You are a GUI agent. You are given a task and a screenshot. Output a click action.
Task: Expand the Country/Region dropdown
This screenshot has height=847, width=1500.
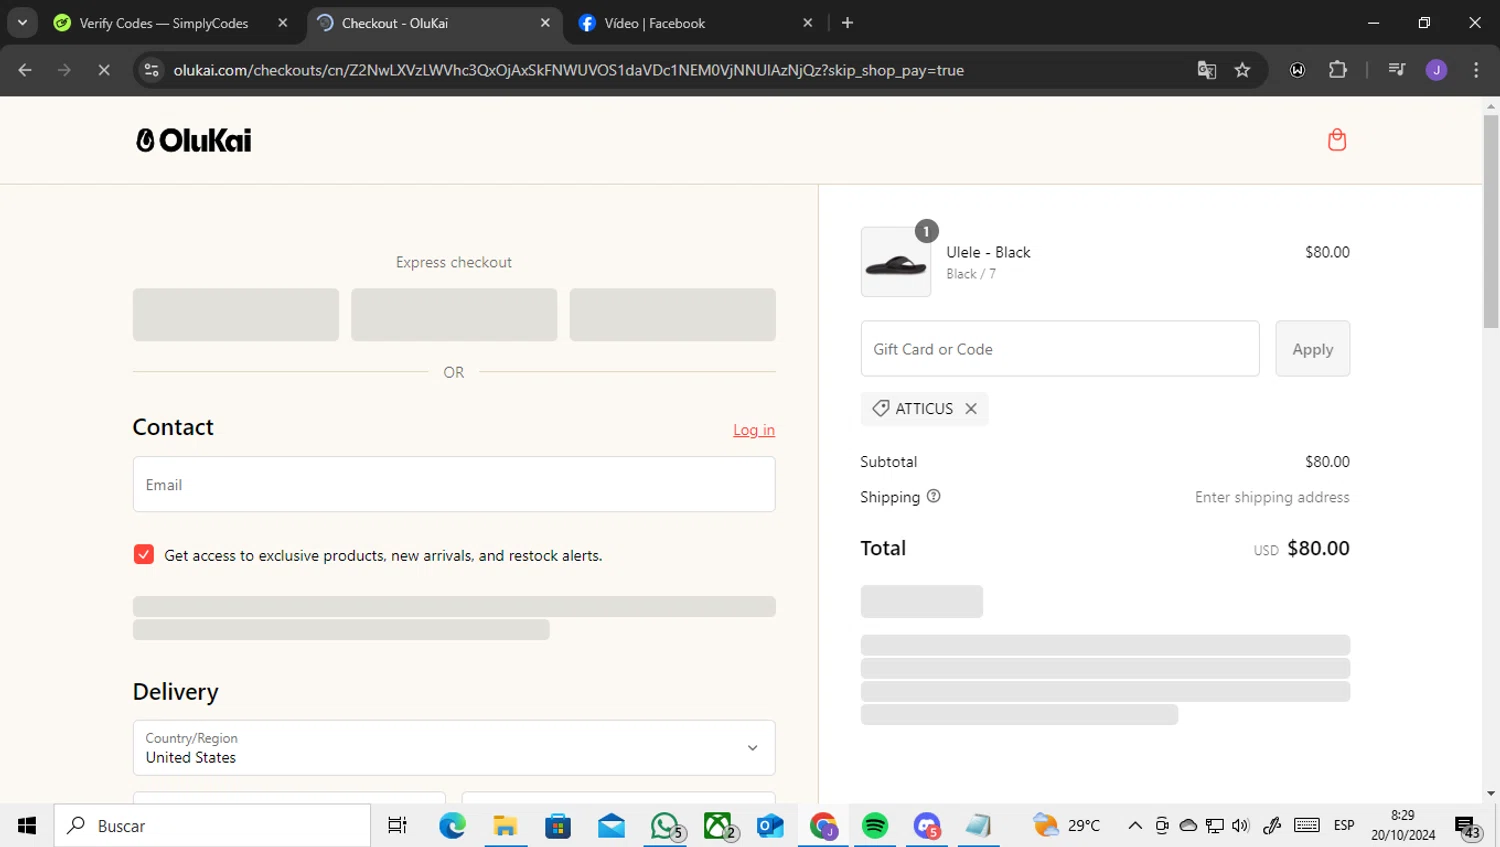[x=454, y=748]
